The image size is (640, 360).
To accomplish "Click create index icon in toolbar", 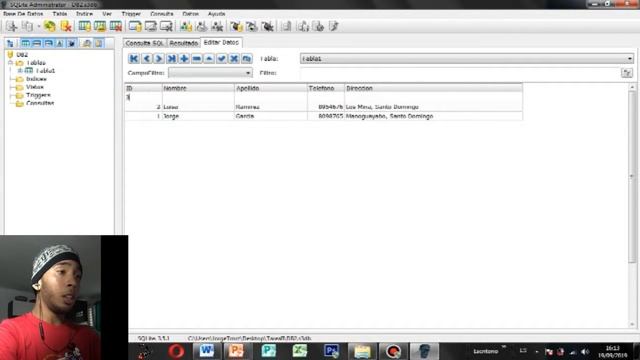I will click(x=135, y=27).
